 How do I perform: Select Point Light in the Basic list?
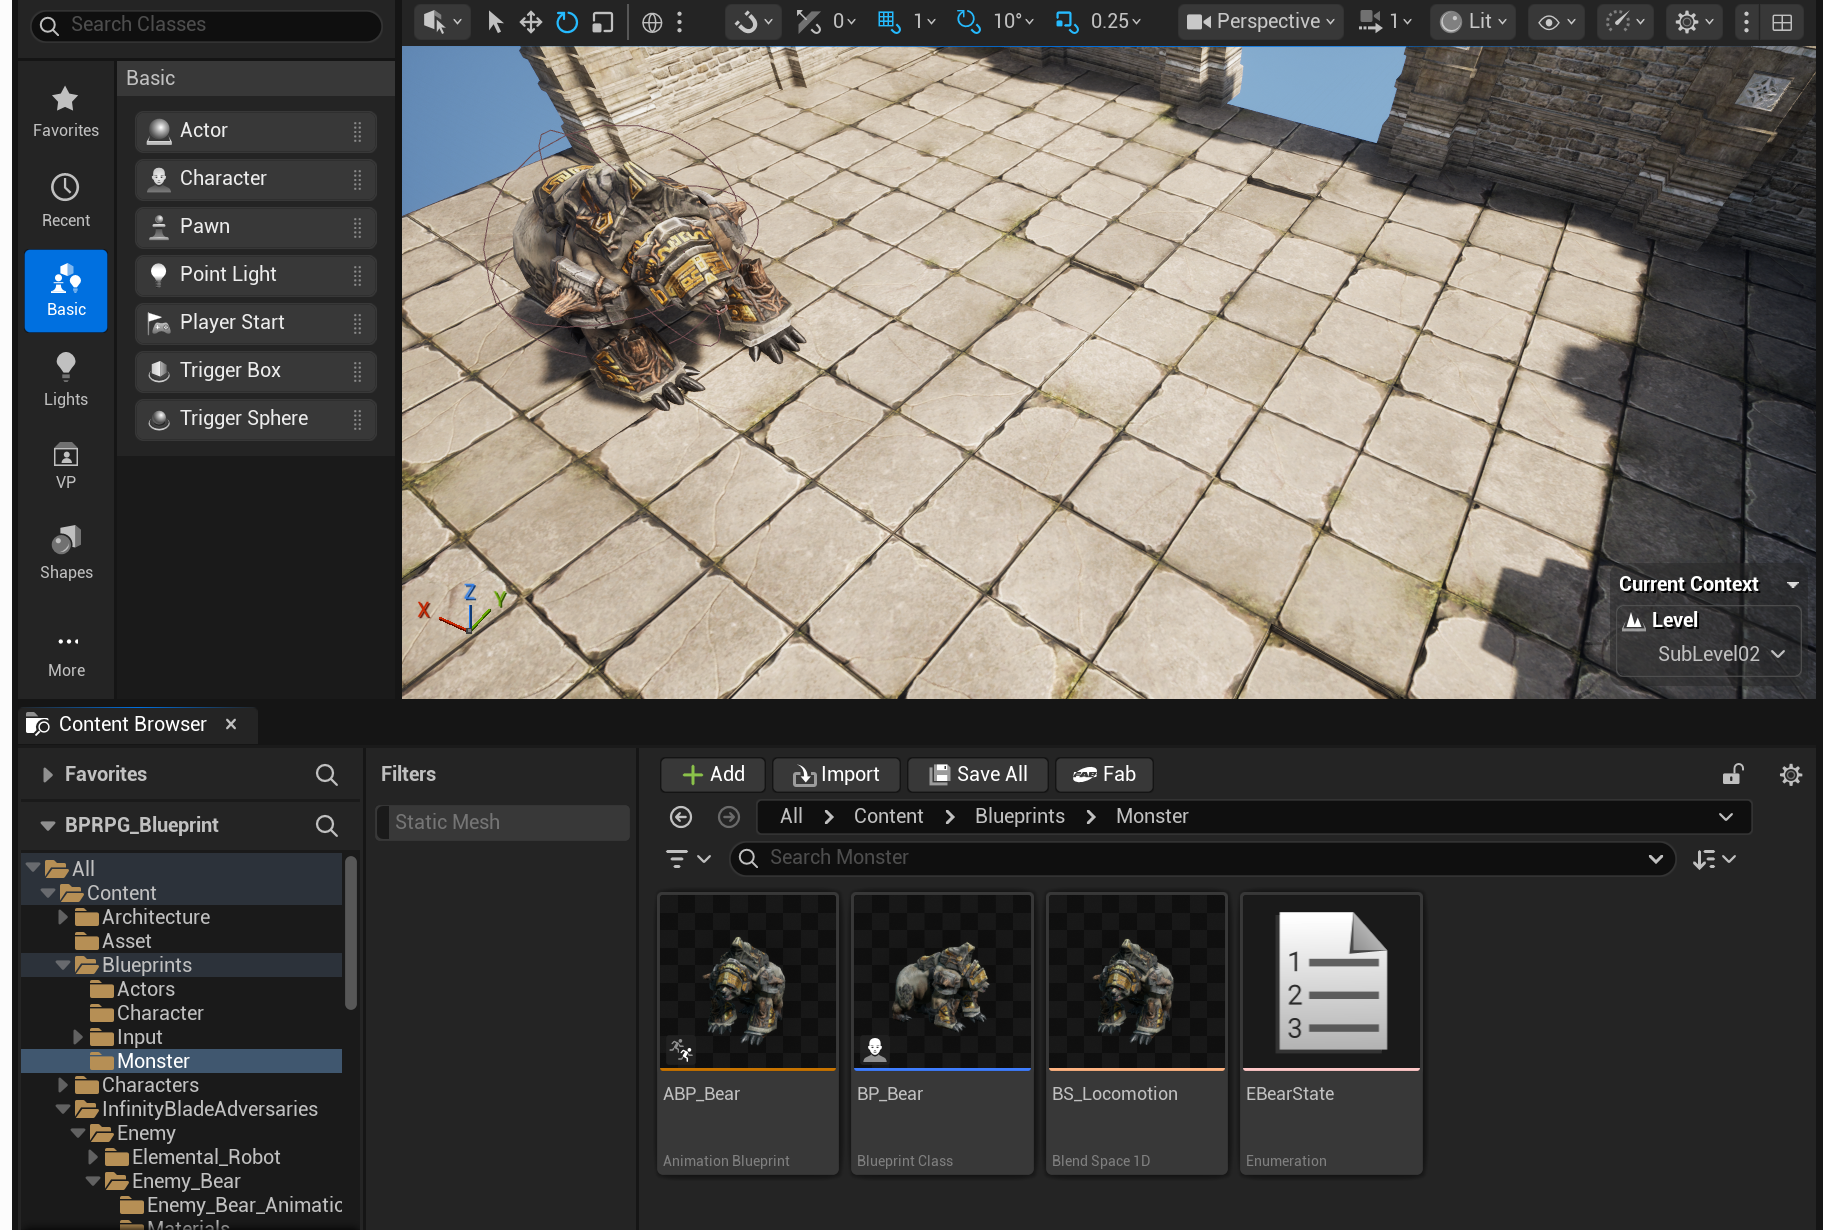(256, 275)
